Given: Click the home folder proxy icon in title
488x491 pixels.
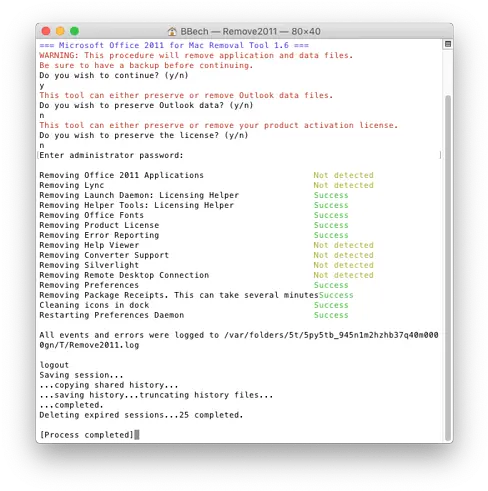Looking at the screenshot, I should (x=172, y=31).
